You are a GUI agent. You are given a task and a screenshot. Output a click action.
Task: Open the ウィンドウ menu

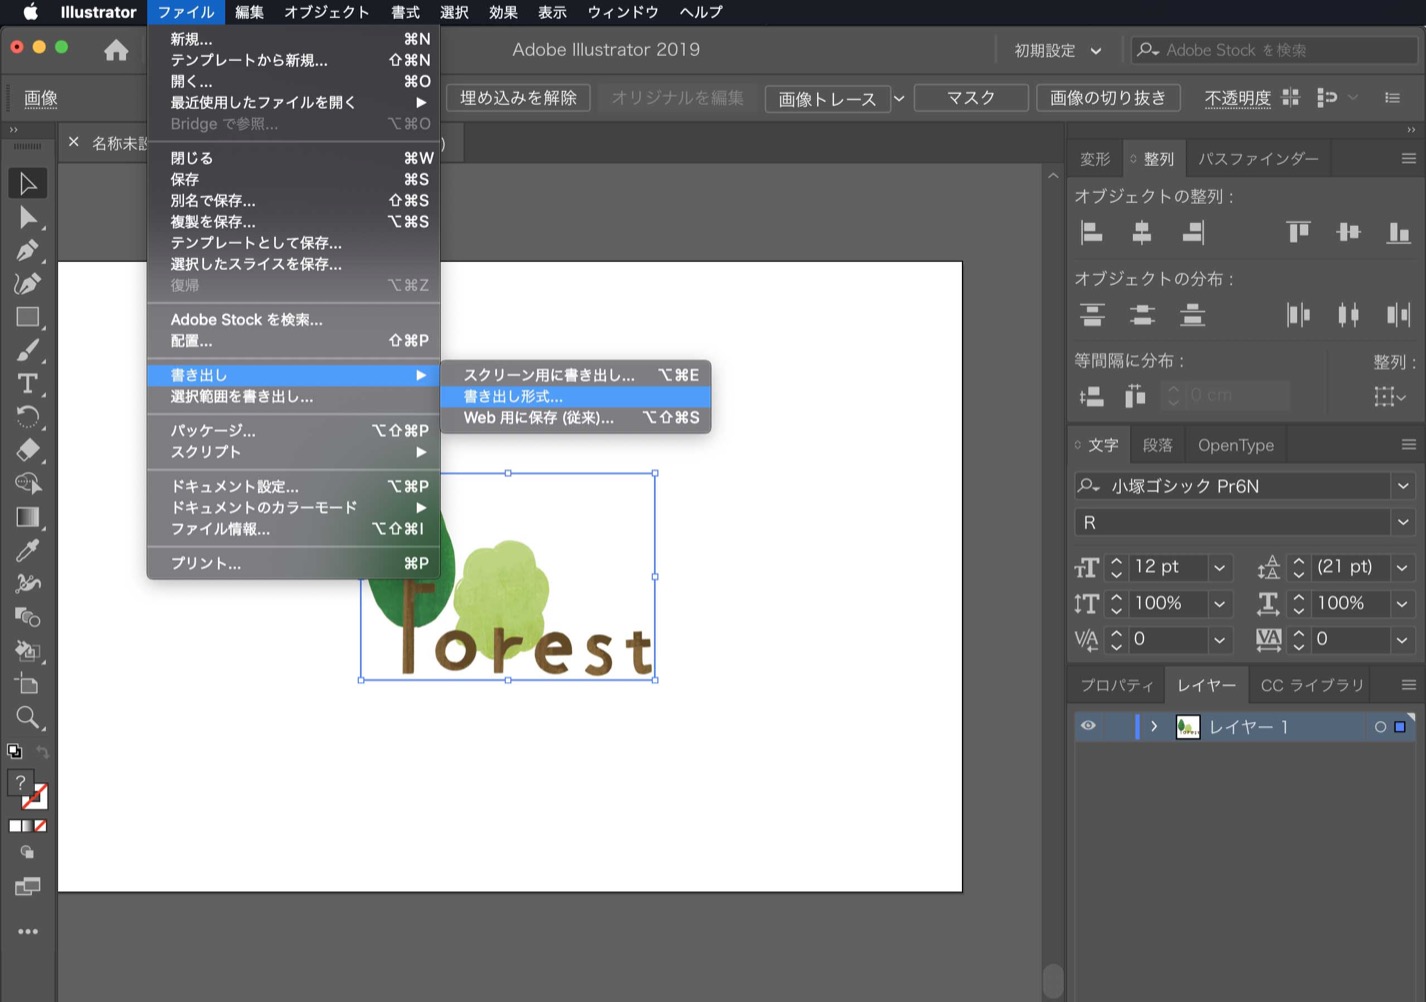623,12
